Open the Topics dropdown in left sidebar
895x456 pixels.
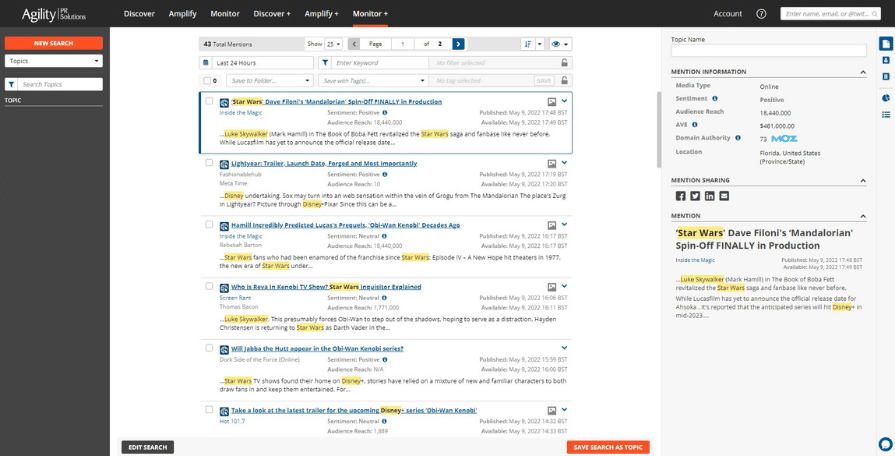click(54, 61)
